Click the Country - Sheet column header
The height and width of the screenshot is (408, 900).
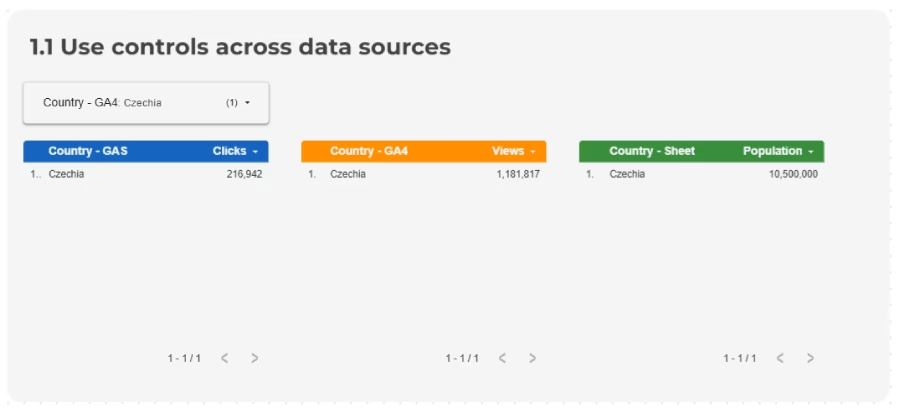(652, 151)
